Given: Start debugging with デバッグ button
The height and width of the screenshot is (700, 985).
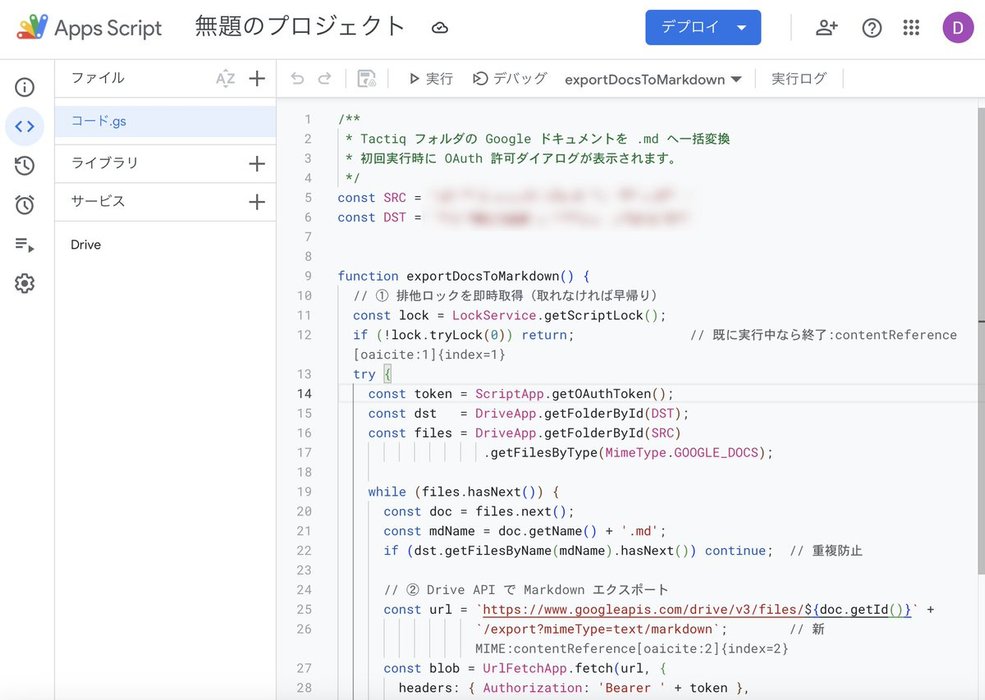Looking at the screenshot, I should (x=510, y=79).
